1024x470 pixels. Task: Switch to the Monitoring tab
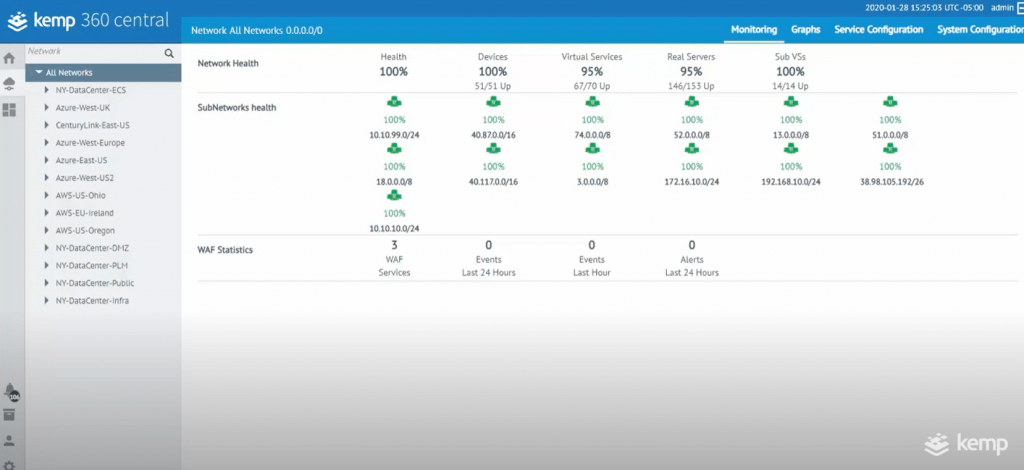click(x=754, y=30)
